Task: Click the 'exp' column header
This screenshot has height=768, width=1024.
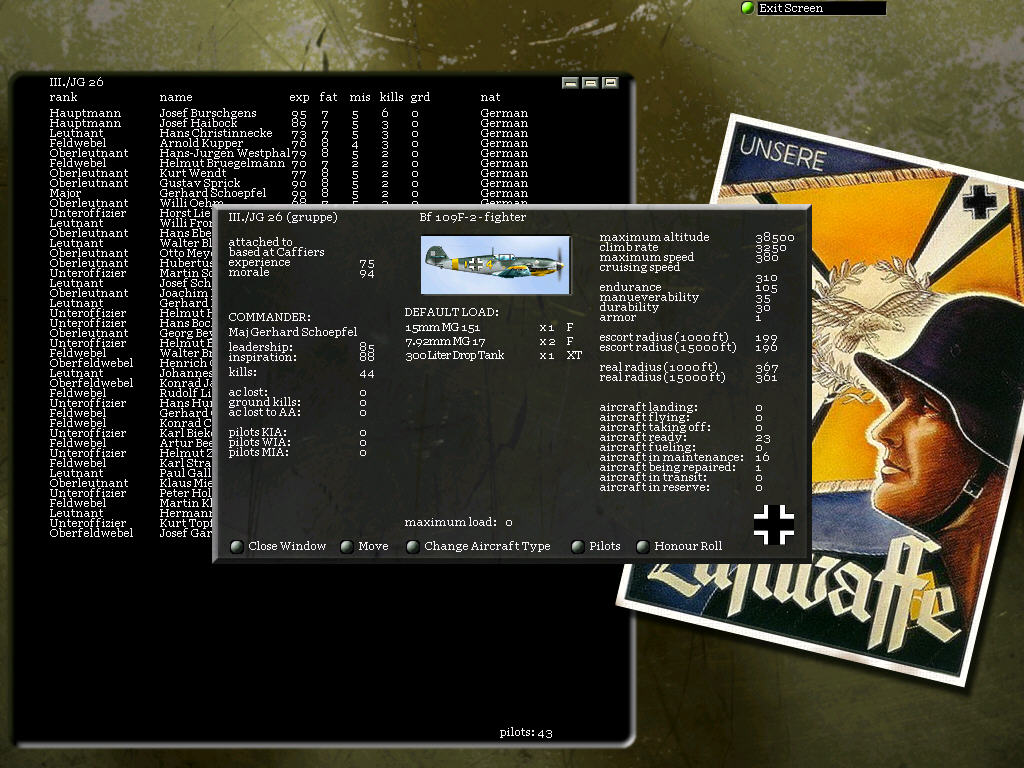Action: tap(299, 97)
